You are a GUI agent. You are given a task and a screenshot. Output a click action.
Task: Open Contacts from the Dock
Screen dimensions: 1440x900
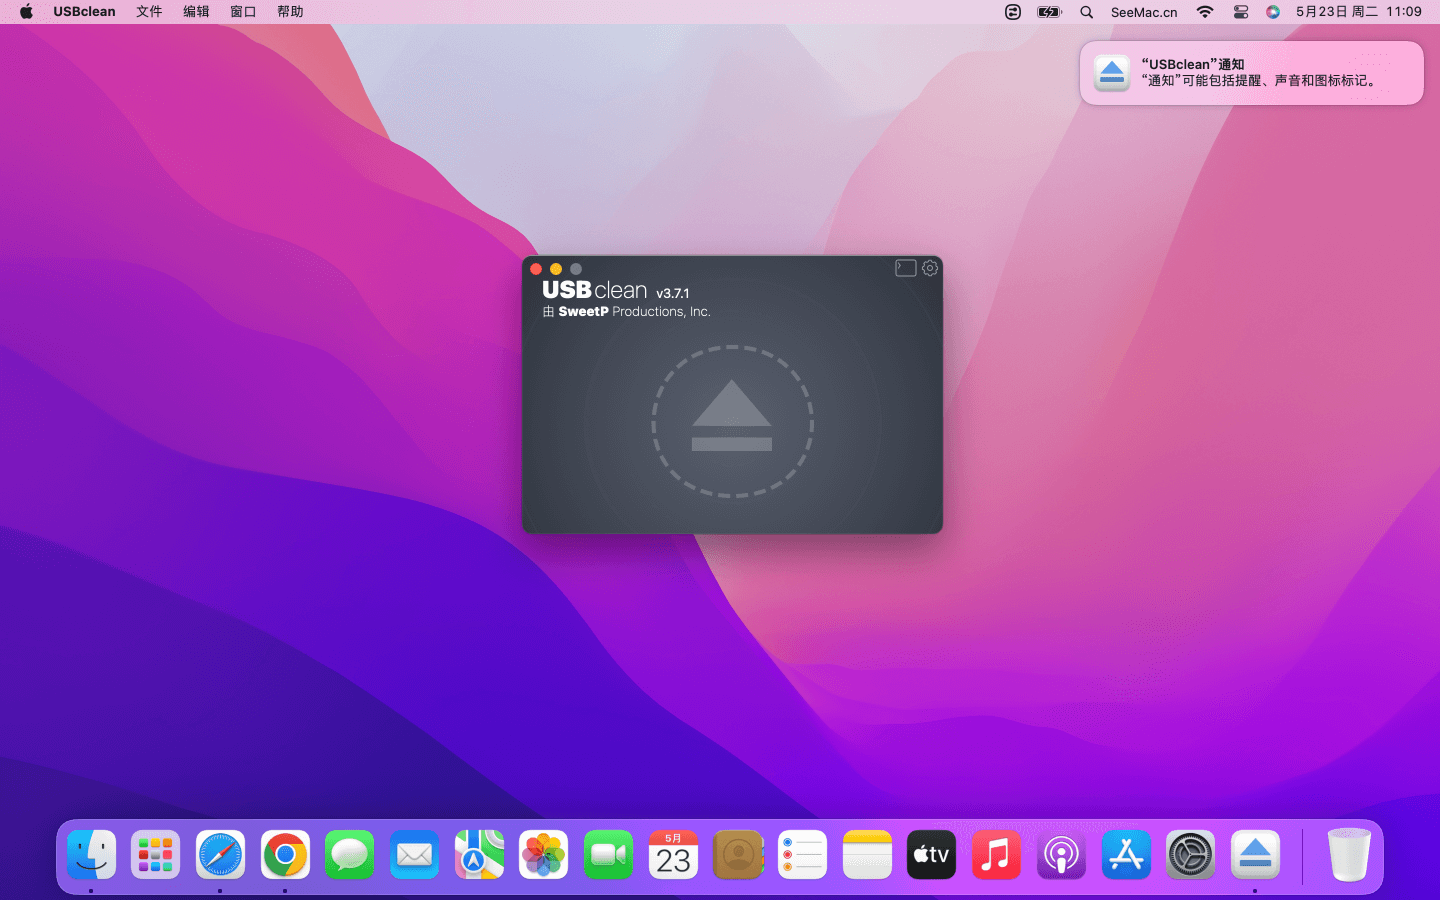738,855
